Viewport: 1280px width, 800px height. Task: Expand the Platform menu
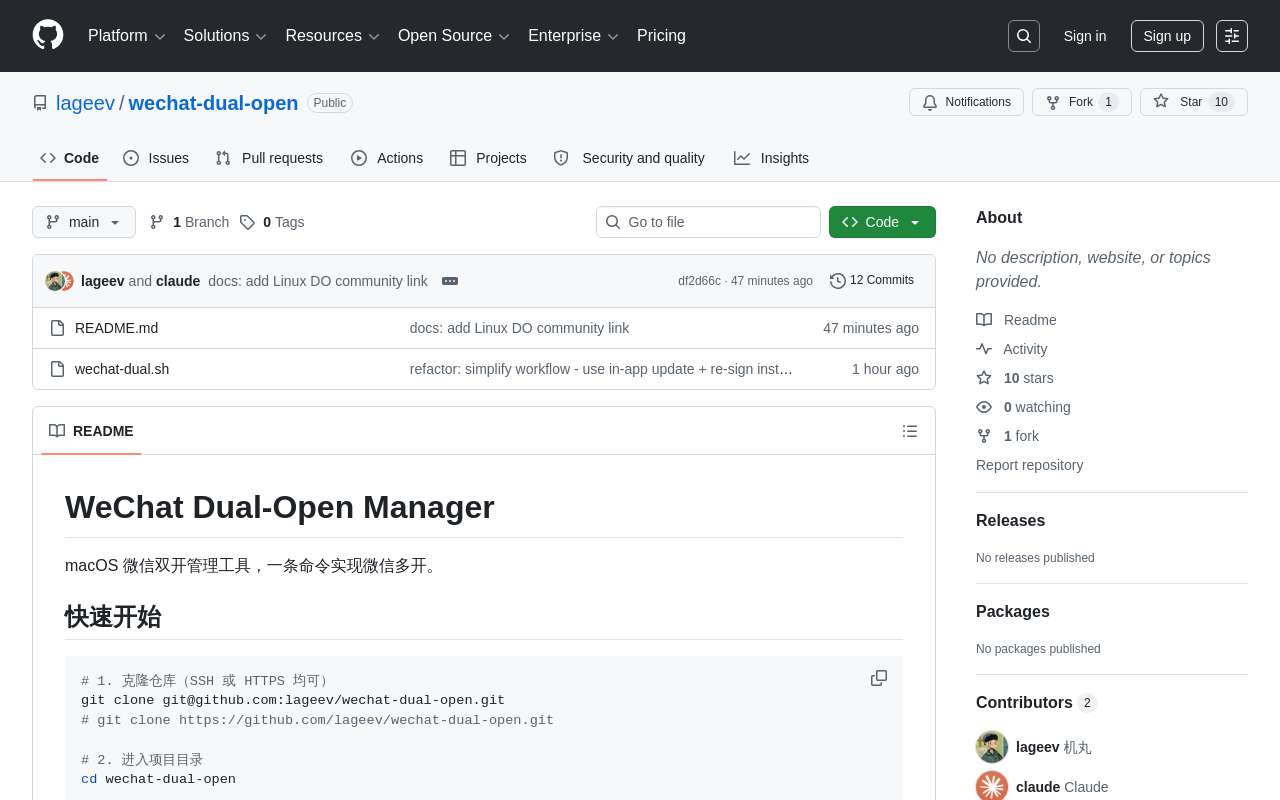(127, 36)
